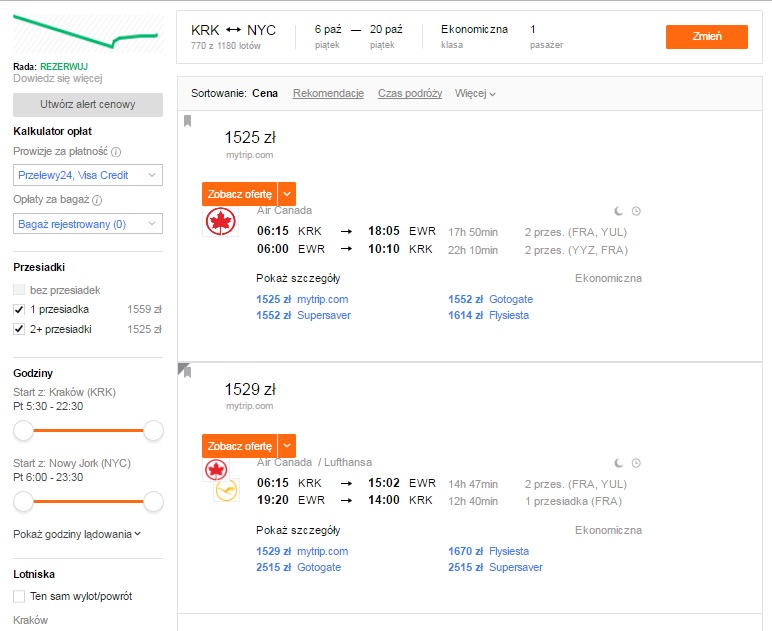Image resolution: width=772 pixels, height=631 pixels.
Task: Click the bookmark icon on 1525 zł offer
Action: coord(188,121)
